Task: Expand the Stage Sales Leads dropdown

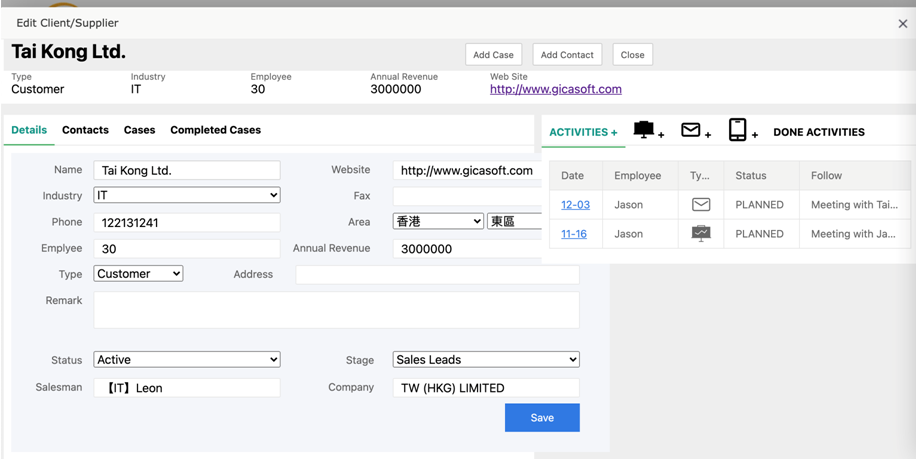Action: pos(486,360)
